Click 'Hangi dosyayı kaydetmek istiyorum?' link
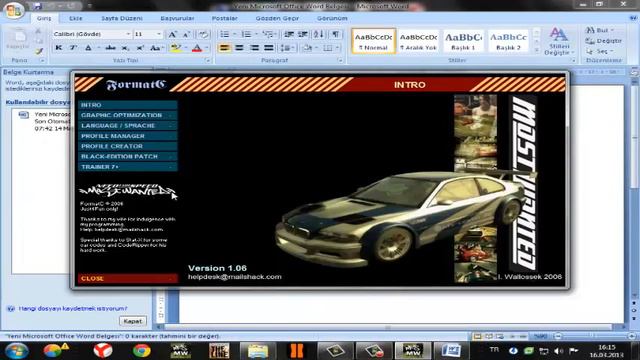Screen dimensions: 640x360 tap(73, 309)
